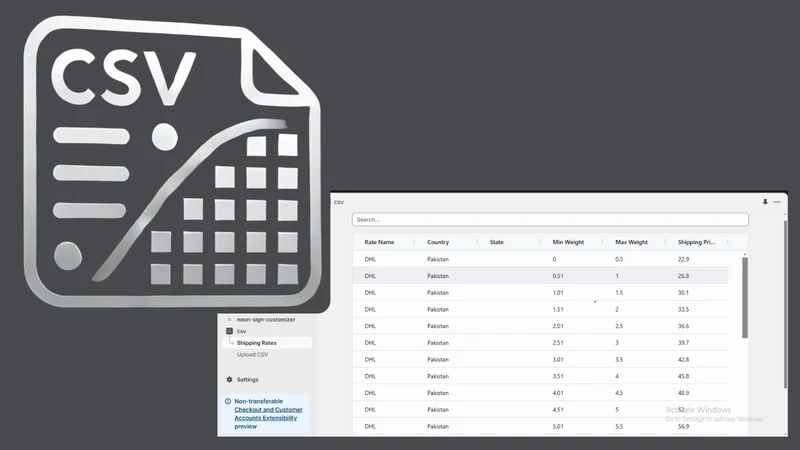Sort by the Shipping Pri... column header
The height and width of the screenshot is (450, 800).
pos(696,242)
